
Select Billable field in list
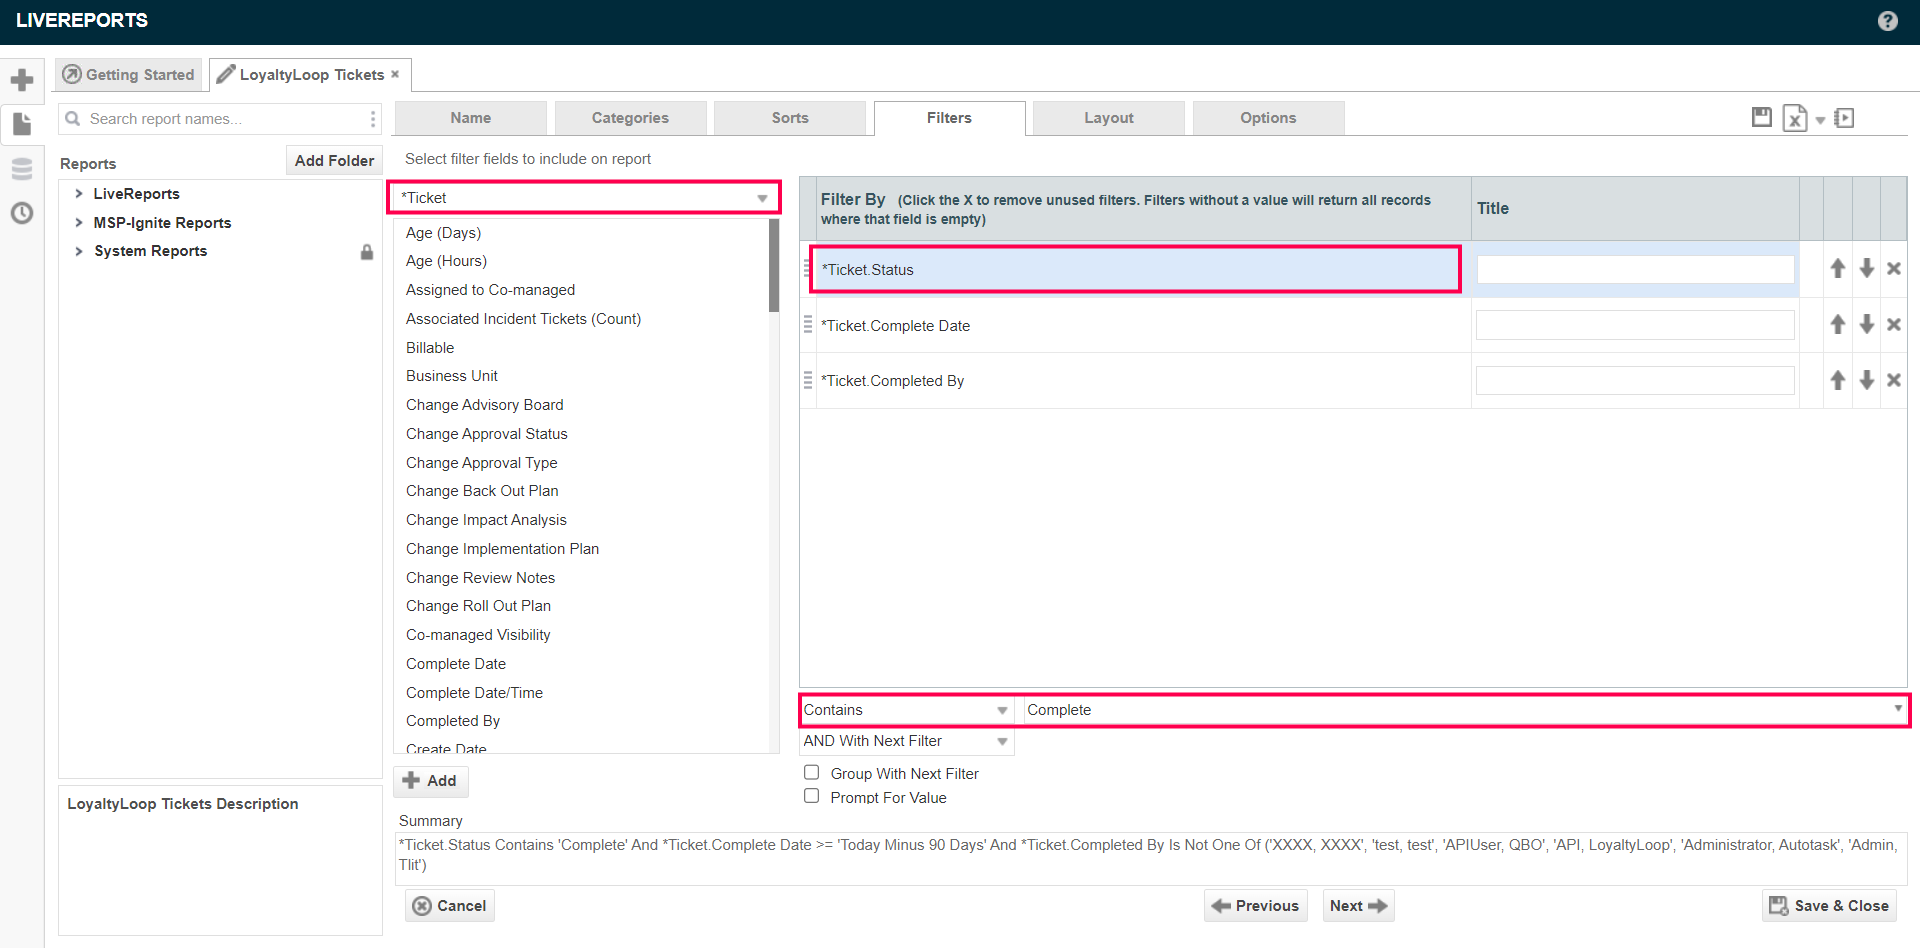pos(430,348)
